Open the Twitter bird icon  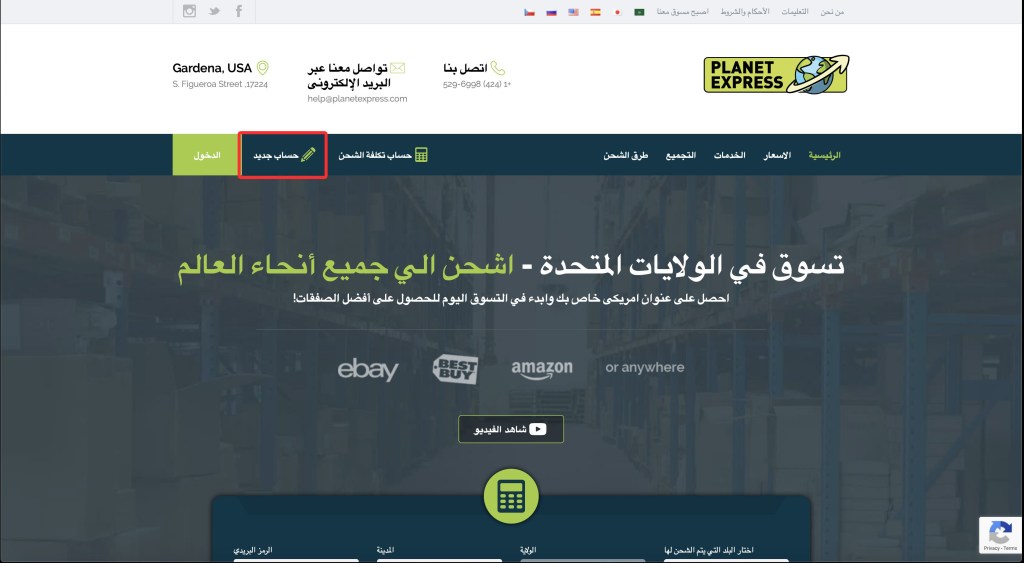coord(214,11)
